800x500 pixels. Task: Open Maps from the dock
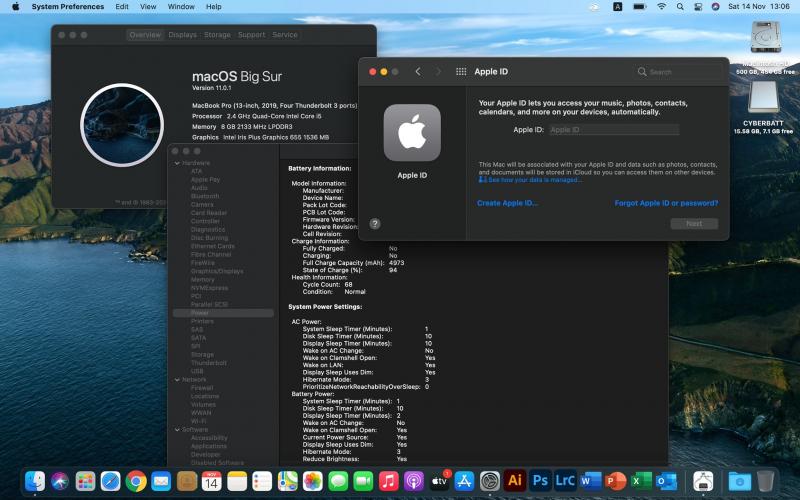click(x=287, y=481)
